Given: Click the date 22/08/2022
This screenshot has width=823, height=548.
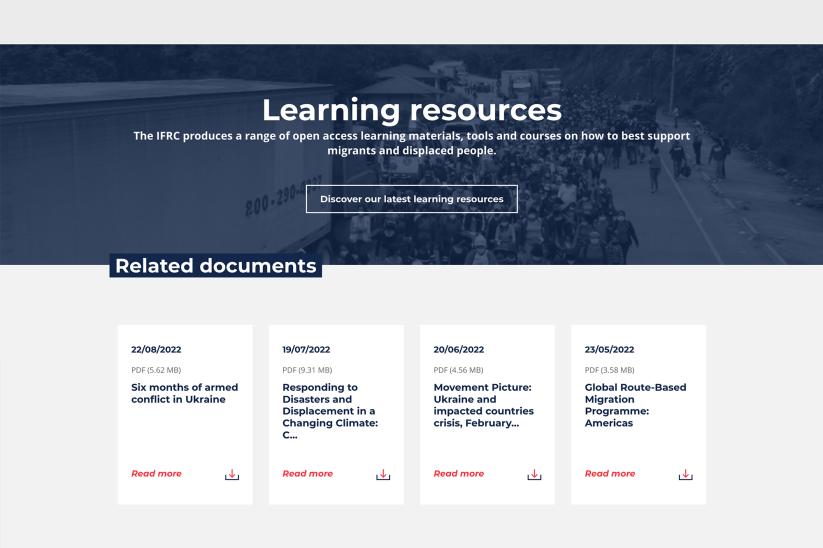Looking at the screenshot, I should pyautogui.click(x=156, y=350).
